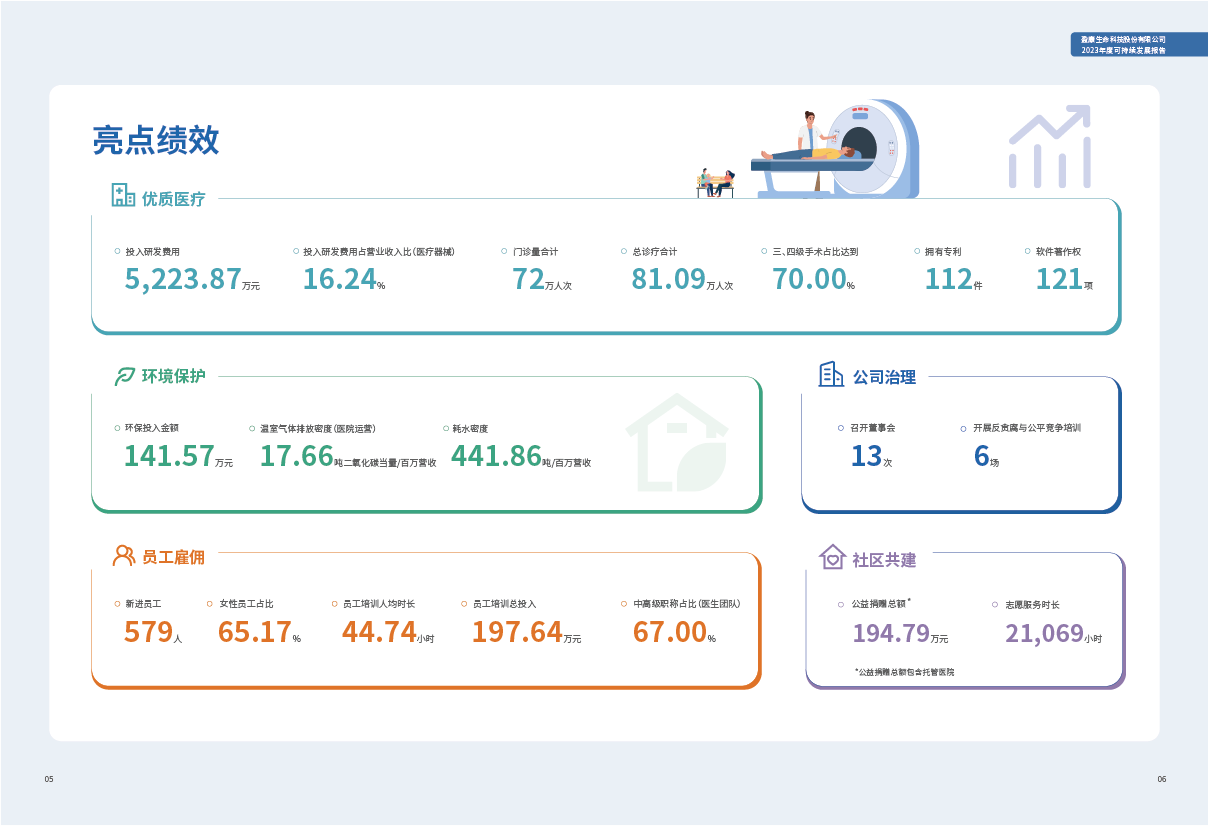Click the hospital icon beside 优质医疗
This screenshot has width=1209, height=826.
click(123, 195)
